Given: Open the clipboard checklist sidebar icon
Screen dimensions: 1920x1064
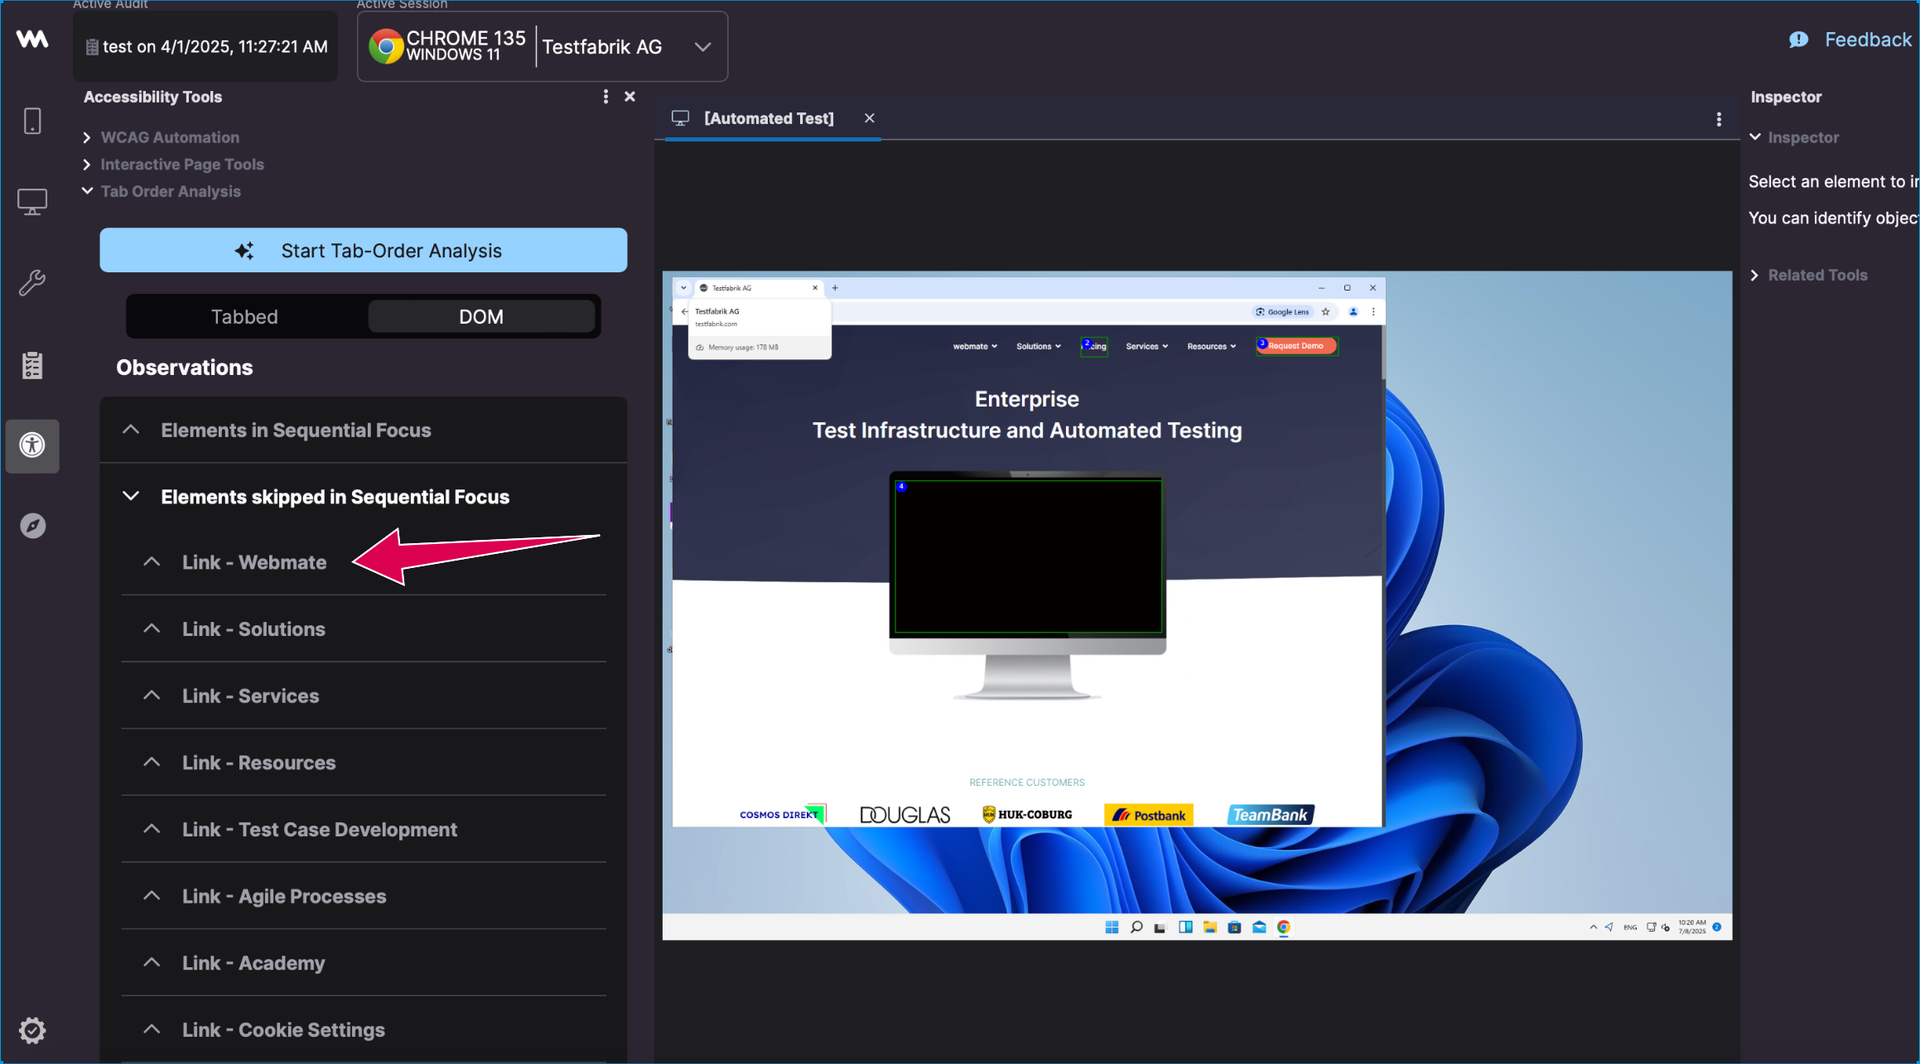Looking at the screenshot, I should (x=32, y=365).
